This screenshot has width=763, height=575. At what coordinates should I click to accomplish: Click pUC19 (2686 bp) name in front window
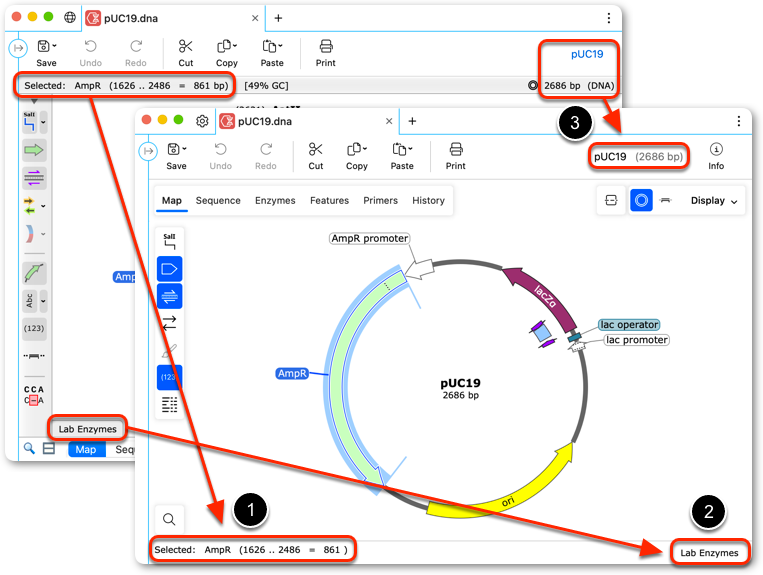tap(638, 157)
